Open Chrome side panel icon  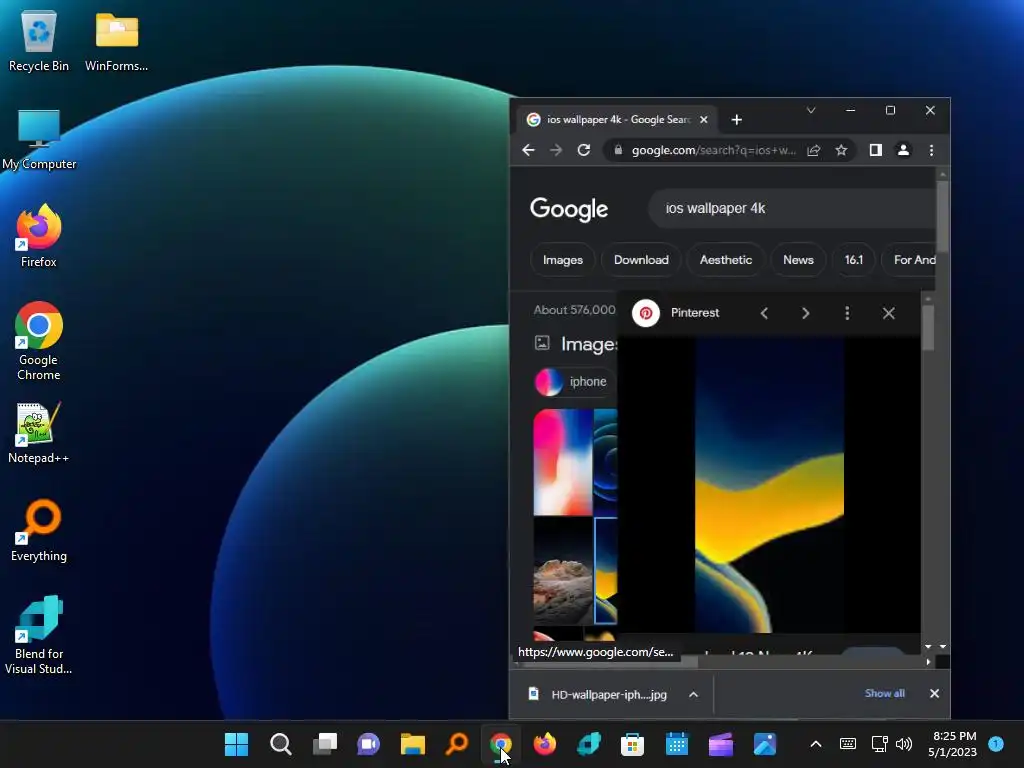pyautogui.click(x=876, y=150)
